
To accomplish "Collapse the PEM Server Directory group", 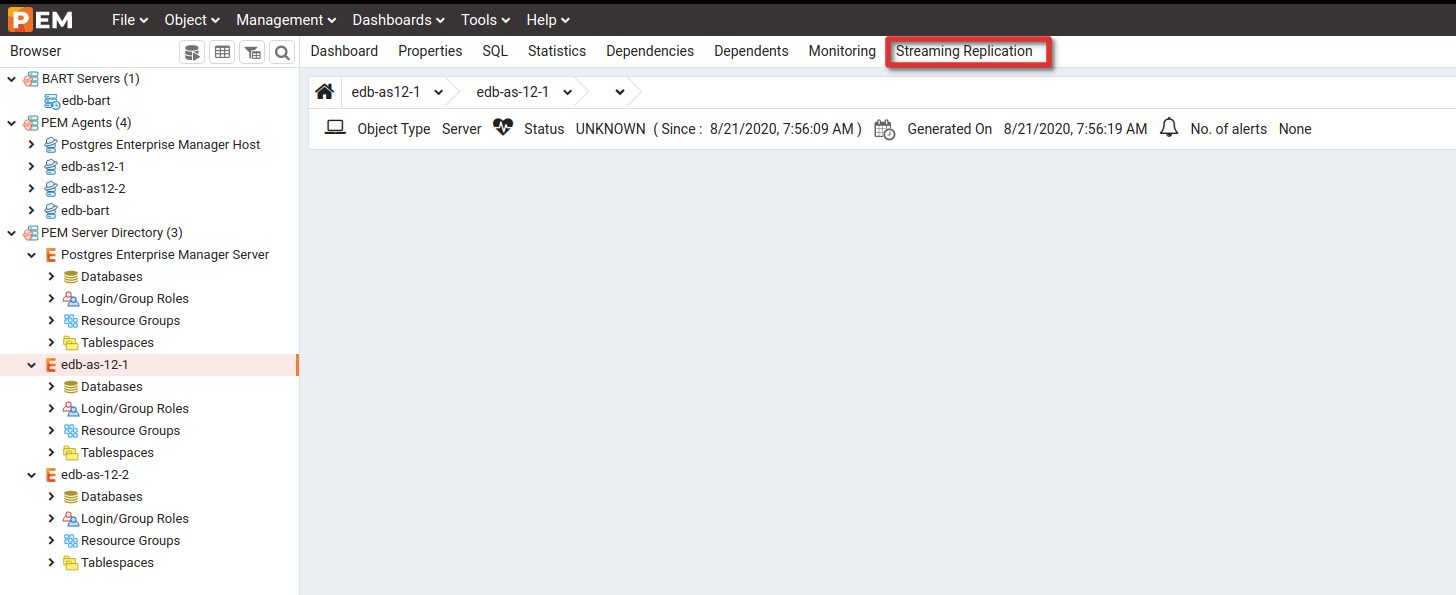I will (x=12, y=233).
